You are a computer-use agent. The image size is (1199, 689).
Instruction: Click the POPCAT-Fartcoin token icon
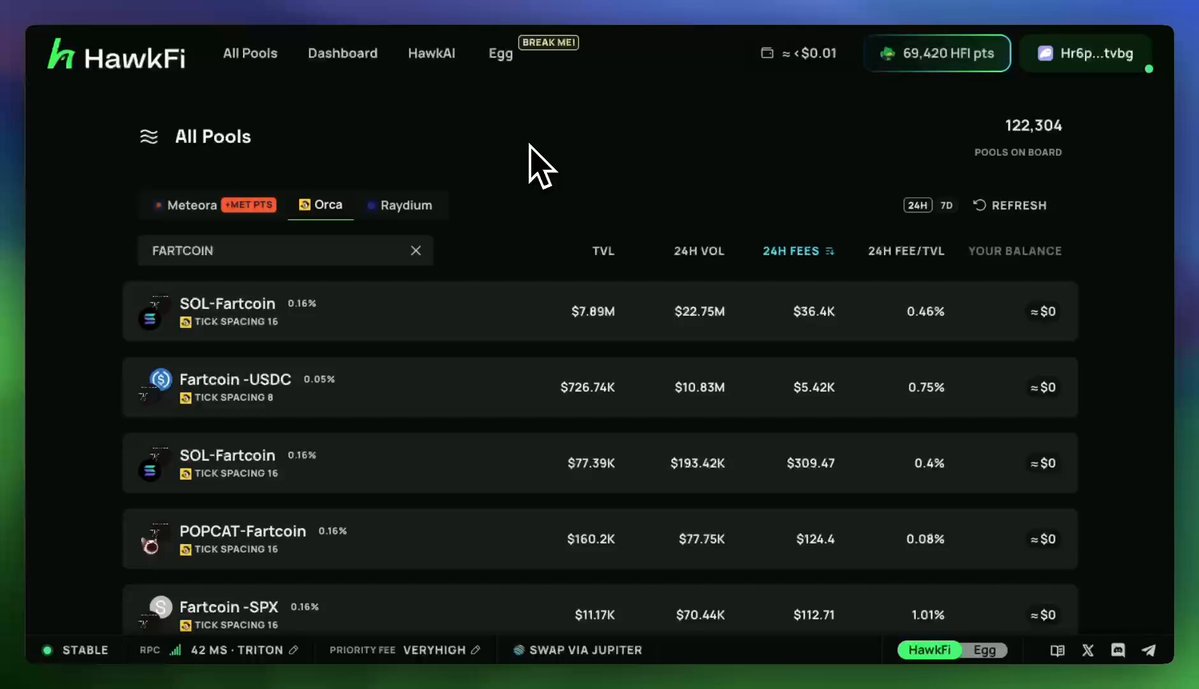[x=155, y=539]
